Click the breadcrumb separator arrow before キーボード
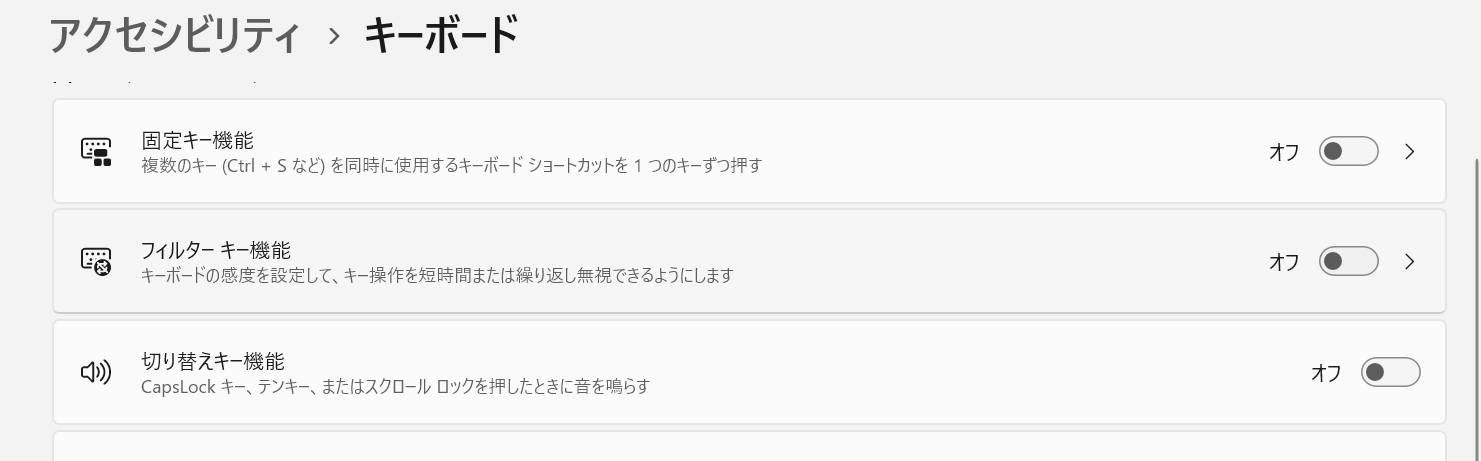This screenshot has width=1481, height=461. point(334,37)
